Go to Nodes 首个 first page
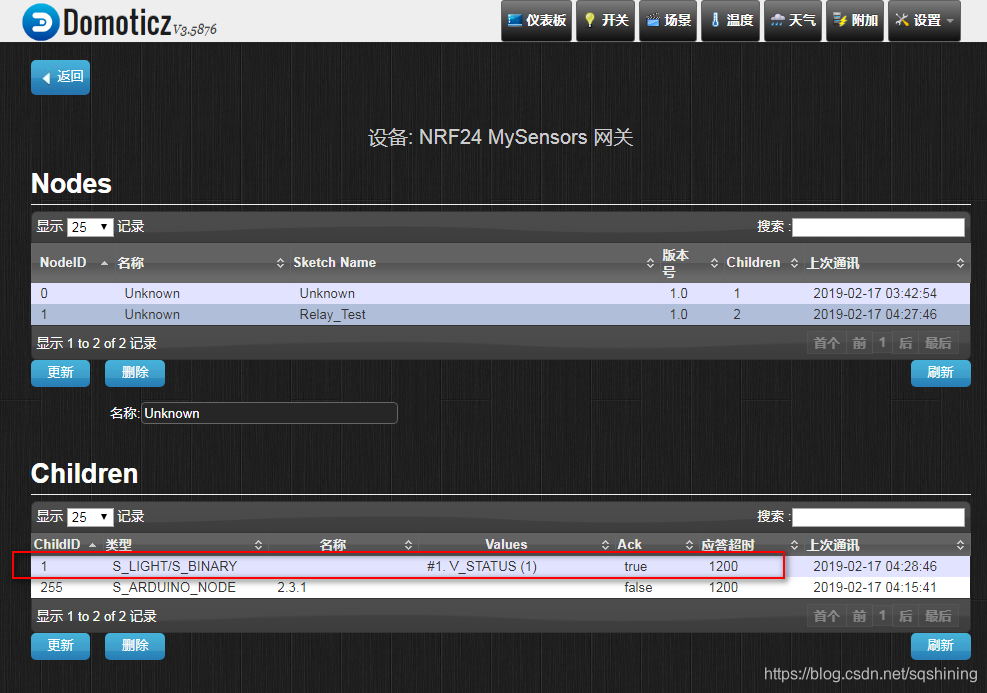 click(x=826, y=343)
